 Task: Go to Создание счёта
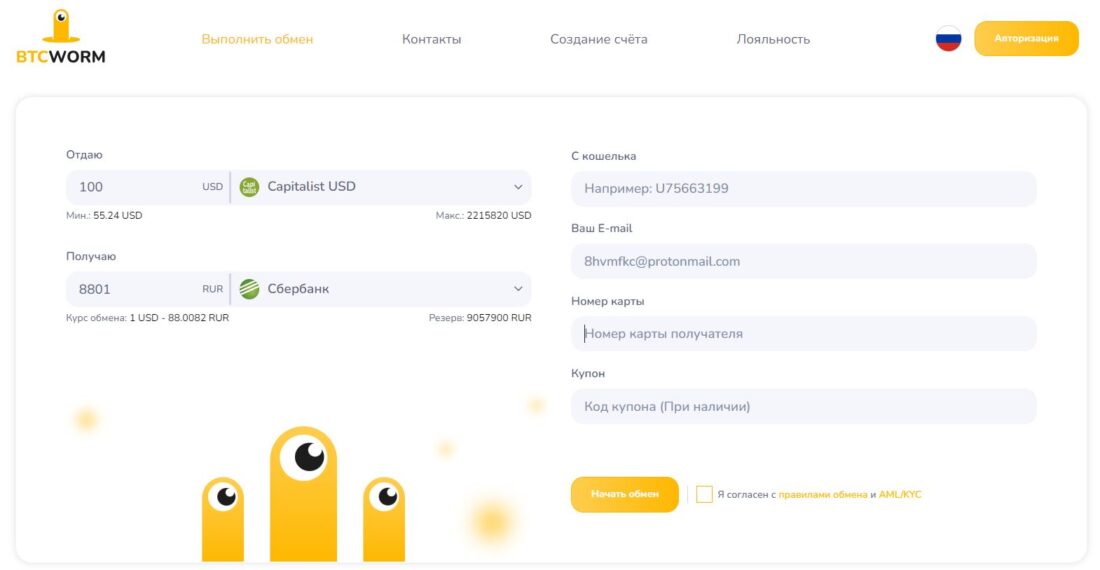pos(598,39)
